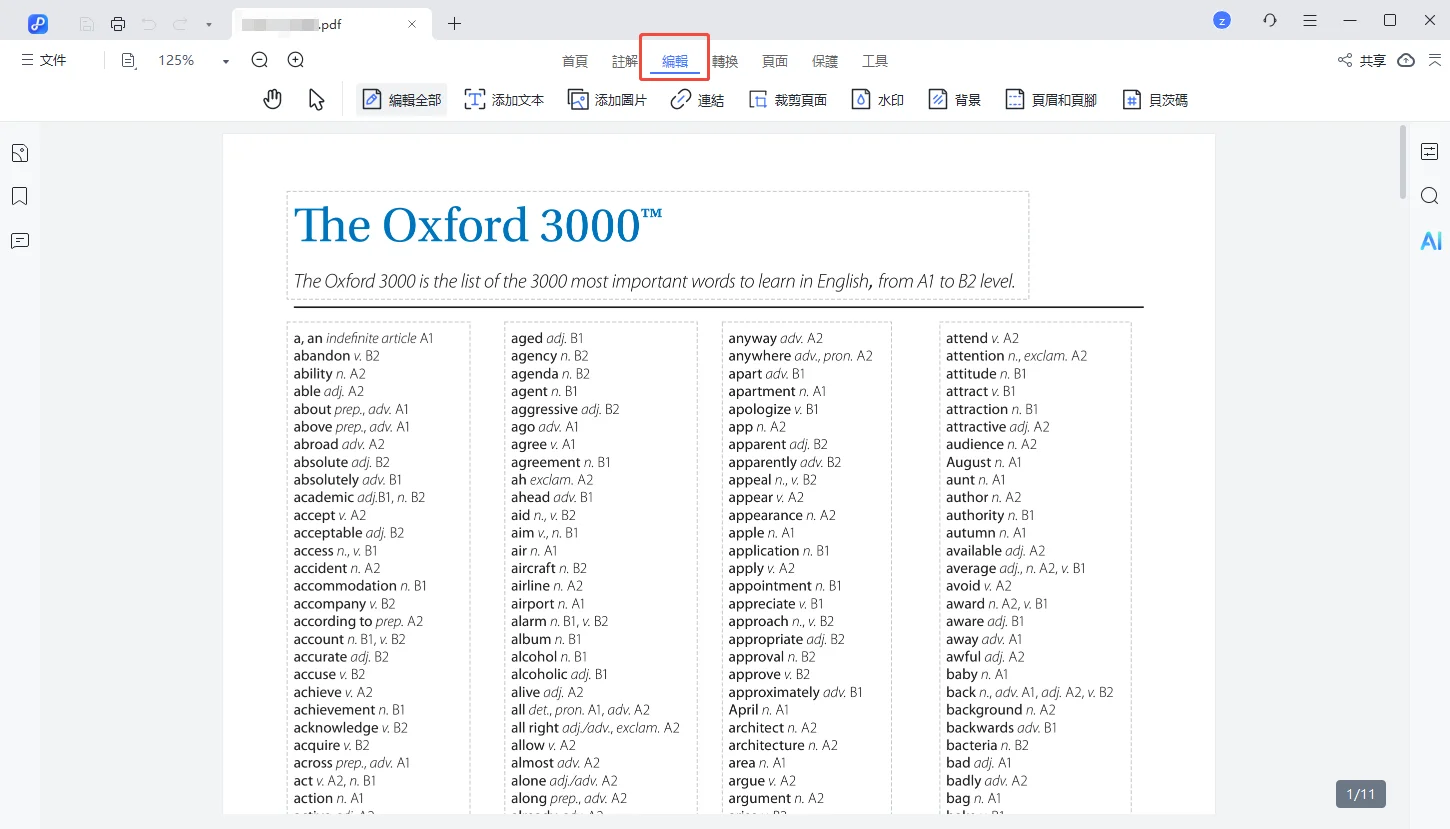This screenshot has height=829, width=1450.
Task: Click the zoom in magnifier icon
Action: point(296,60)
